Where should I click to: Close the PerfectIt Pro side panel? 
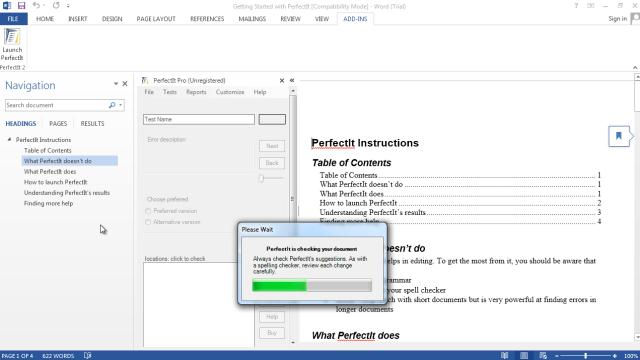tap(282, 81)
